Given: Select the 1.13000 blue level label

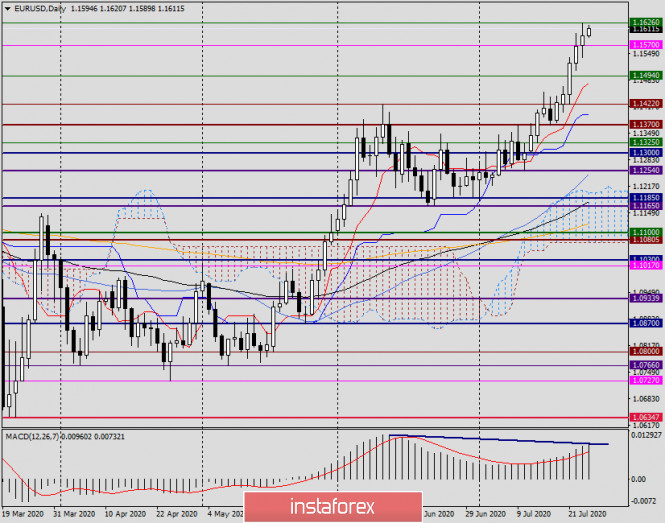Looking at the screenshot, I should click(x=644, y=152).
